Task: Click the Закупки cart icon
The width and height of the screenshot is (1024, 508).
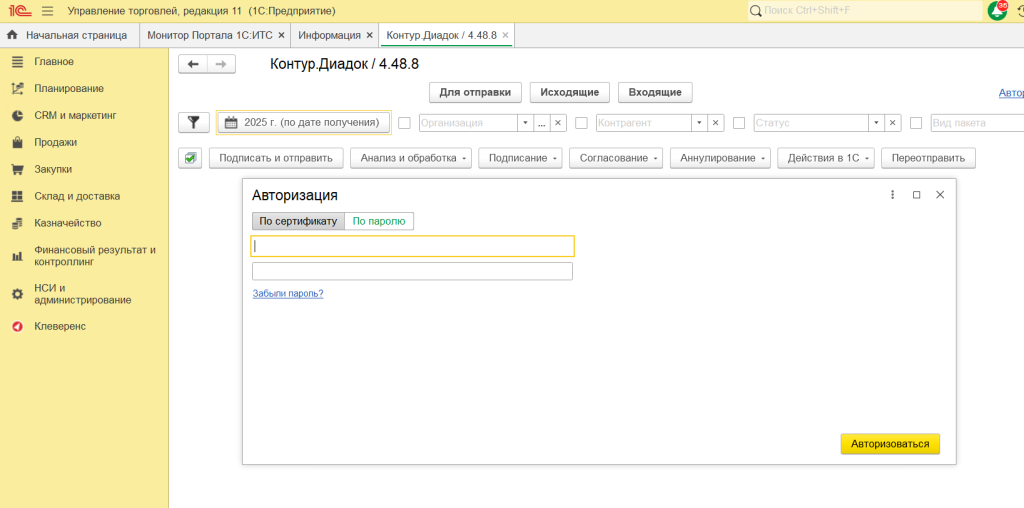Action: click(x=18, y=169)
